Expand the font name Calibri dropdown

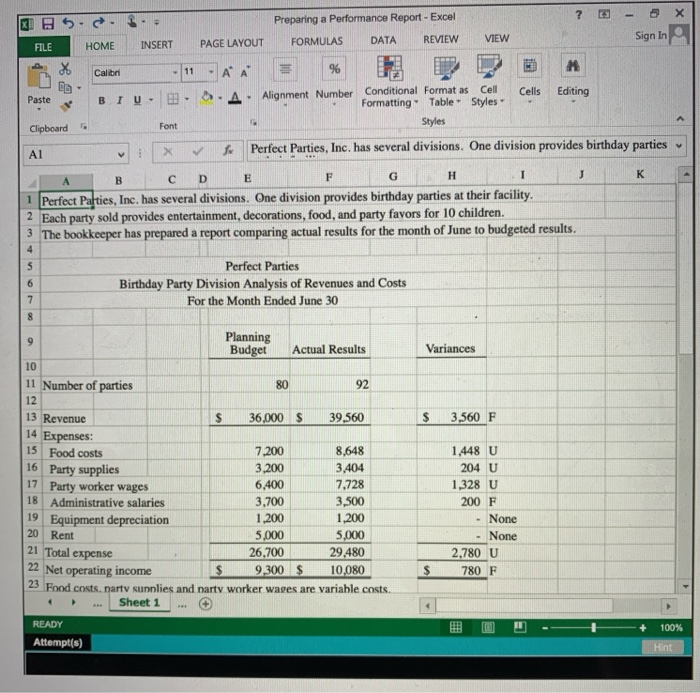tap(175, 72)
